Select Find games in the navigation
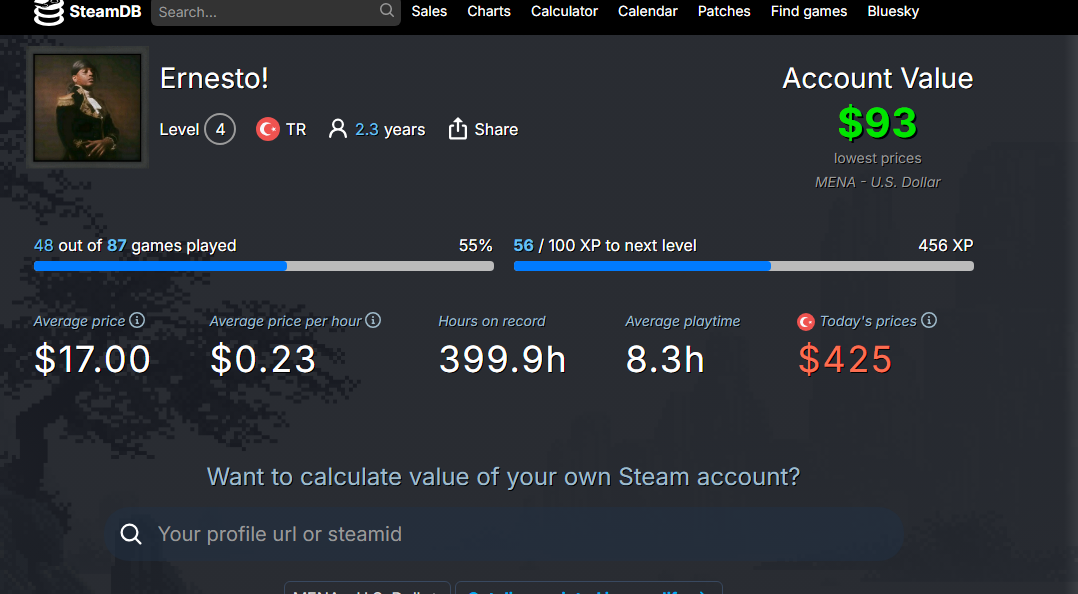 tap(808, 11)
